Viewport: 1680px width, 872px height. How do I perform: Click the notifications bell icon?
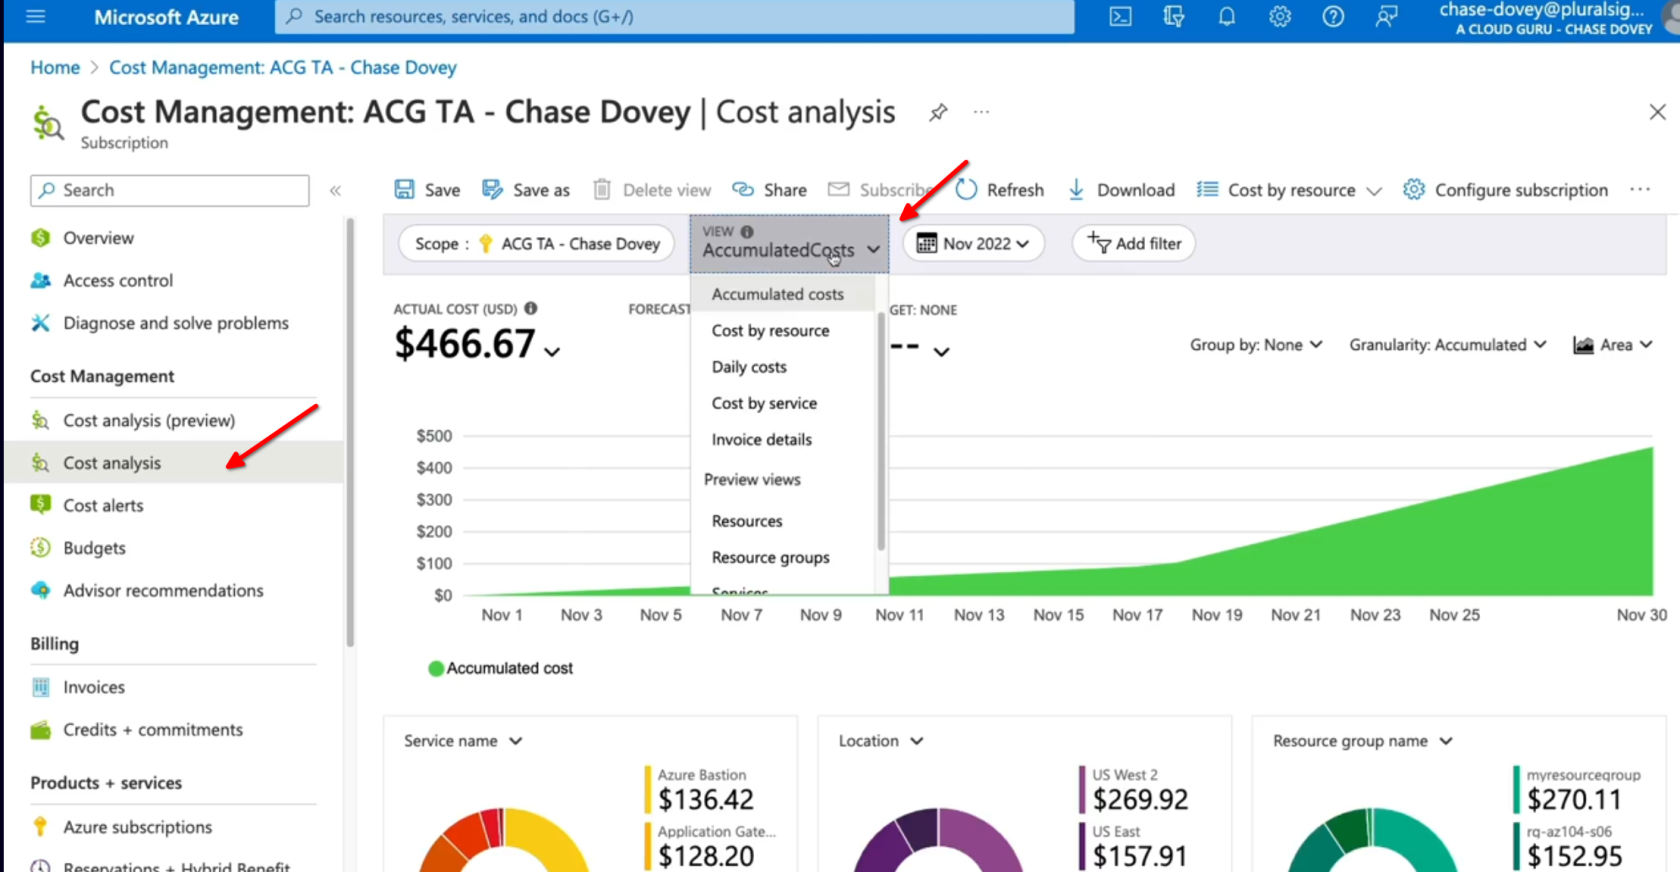tap(1226, 17)
